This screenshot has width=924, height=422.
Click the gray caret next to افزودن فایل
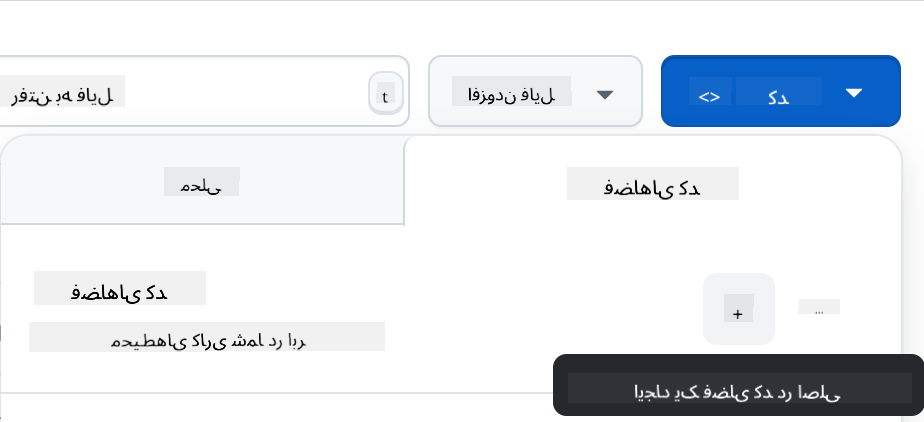pos(604,94)
